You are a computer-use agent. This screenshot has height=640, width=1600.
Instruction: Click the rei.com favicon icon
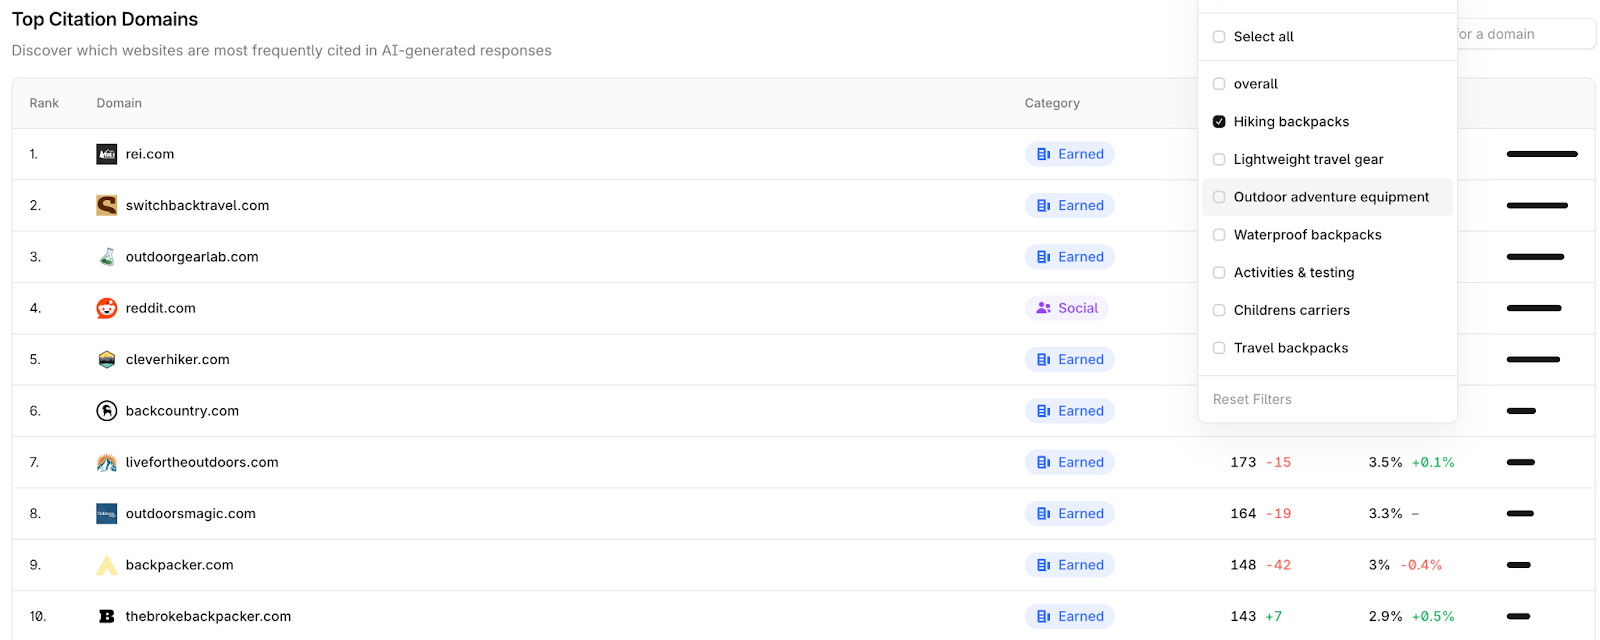pyautogui.click(x=106, y=154)
